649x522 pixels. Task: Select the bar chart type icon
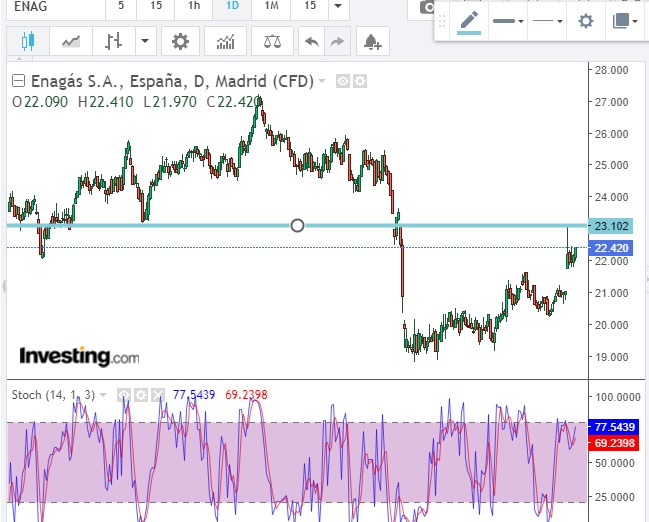click(x=113, y=41)
